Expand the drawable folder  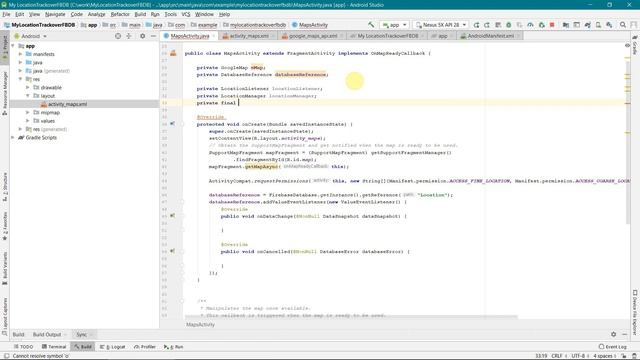point(28,87)
